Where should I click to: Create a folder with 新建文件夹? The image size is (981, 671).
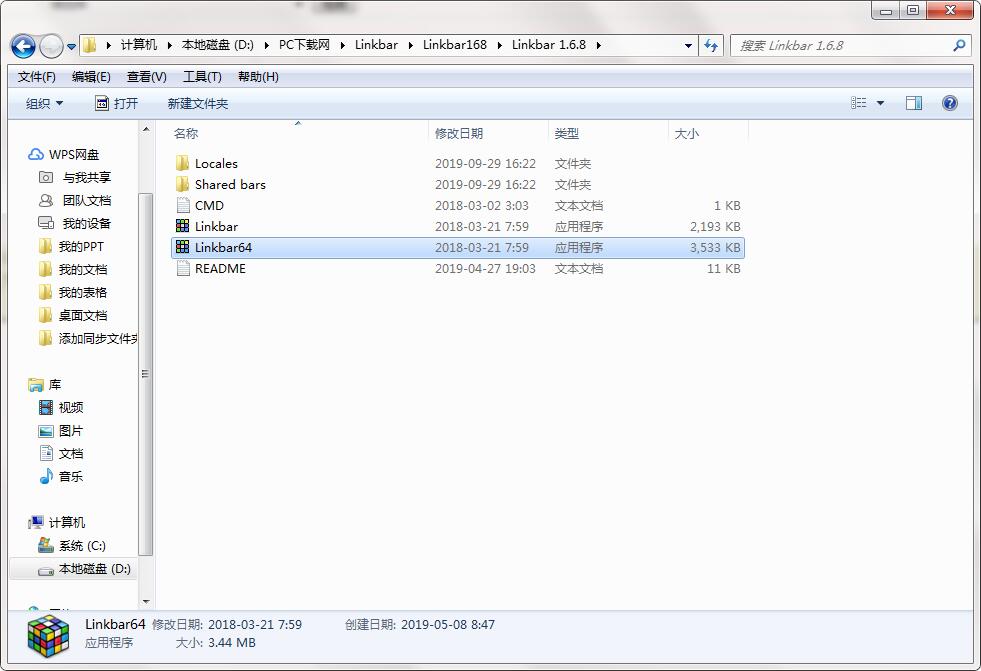[198, 103]
